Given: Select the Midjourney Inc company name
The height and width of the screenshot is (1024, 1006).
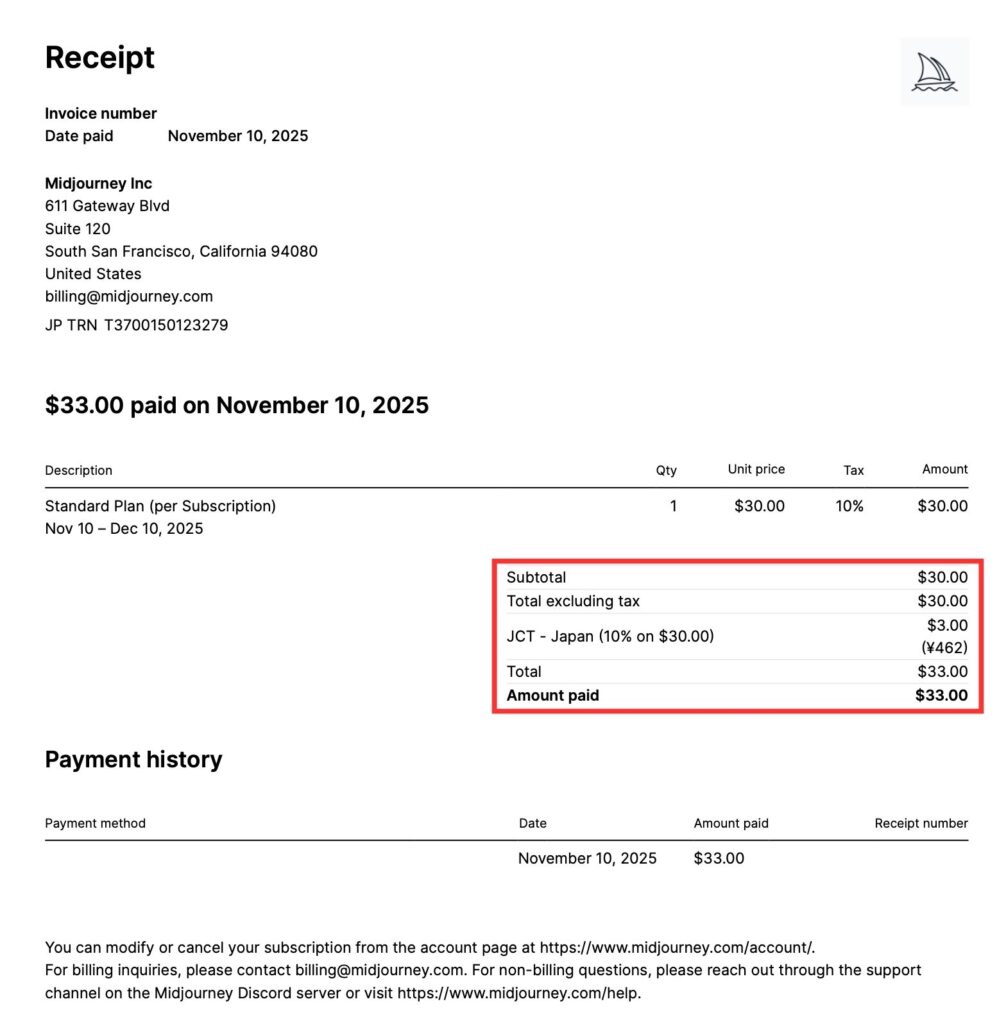Looking at the screenshot, I should pos(98,183).
